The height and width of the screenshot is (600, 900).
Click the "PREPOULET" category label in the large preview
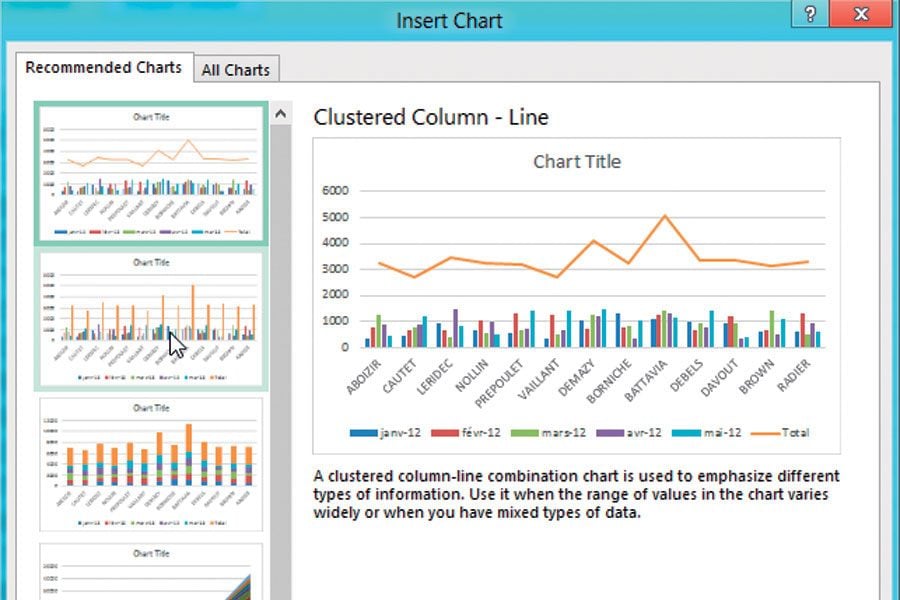499,384
